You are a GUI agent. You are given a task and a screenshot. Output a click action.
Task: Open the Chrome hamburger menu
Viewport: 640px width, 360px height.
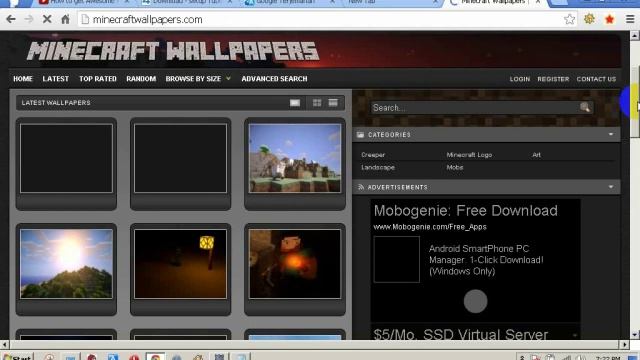pos(630,19)
